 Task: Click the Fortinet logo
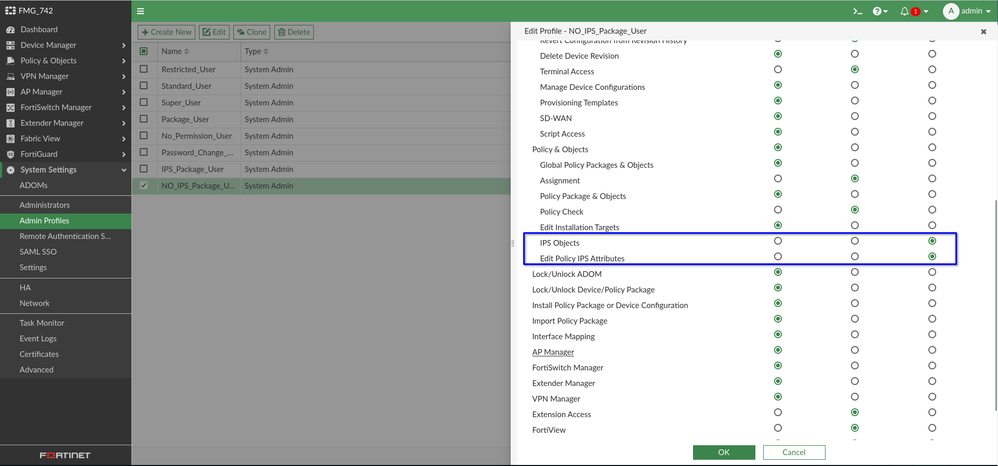65,456
